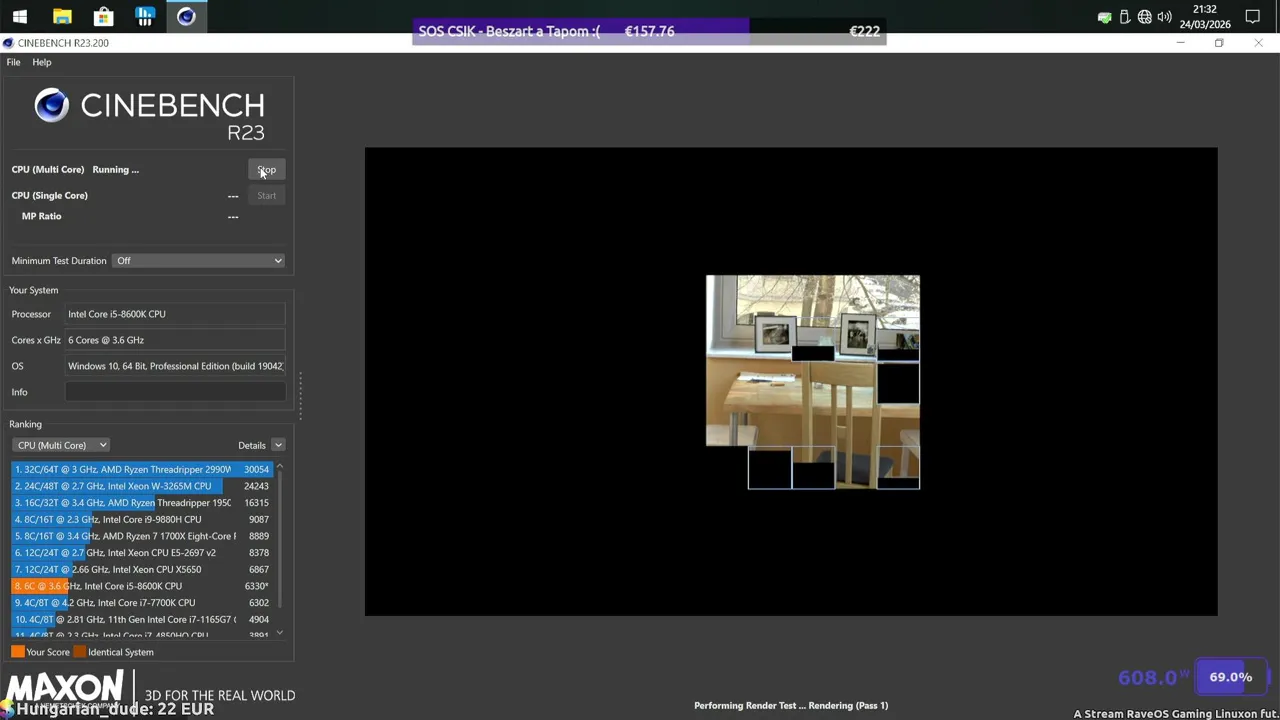Viewport: 1280px width, 720px height.
Task: Click into the Info text field
Action: tap(175, 392)
